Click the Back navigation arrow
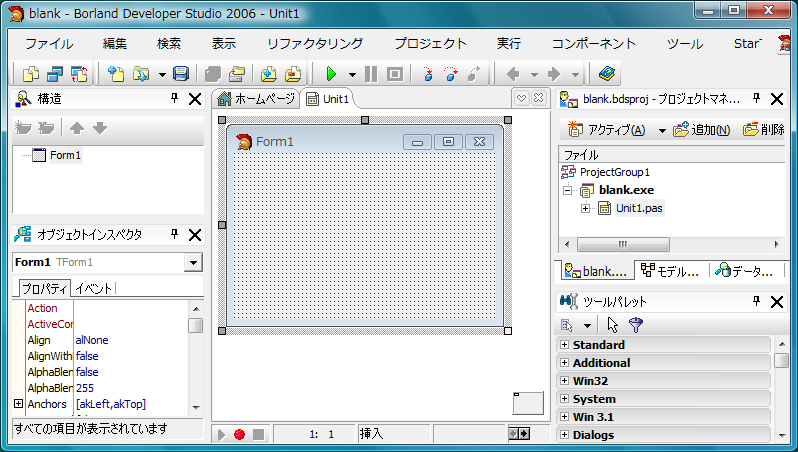The width and height of the screenshot is (798, 452). [513, 74]
